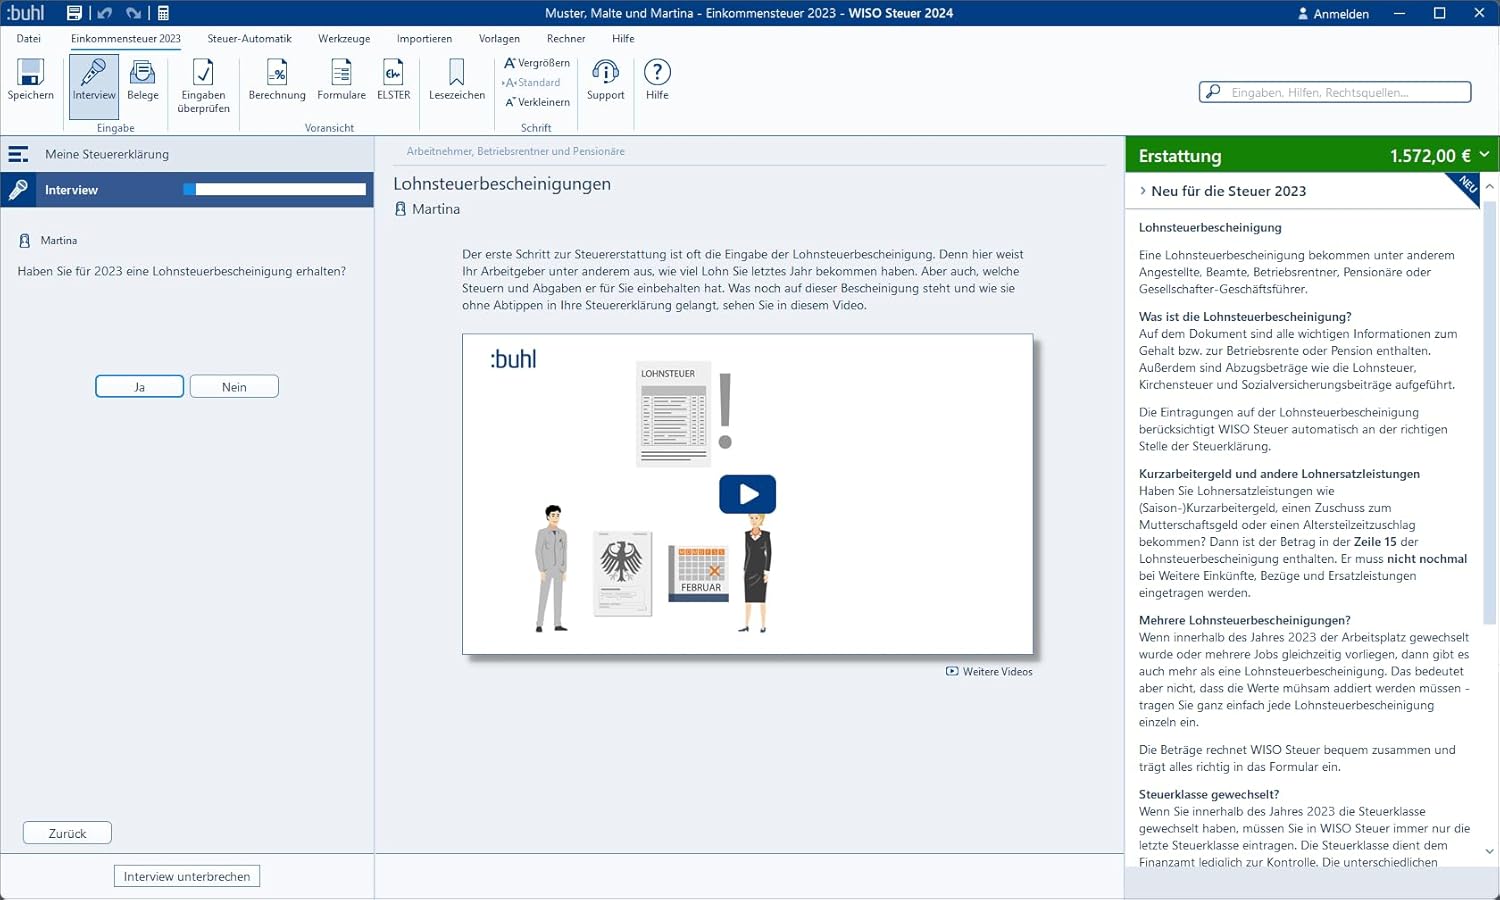Viewport: 1500px width, 900px height.
Task: Click the Lohnsteuerbescheinigungen heading
Action: 502,184
